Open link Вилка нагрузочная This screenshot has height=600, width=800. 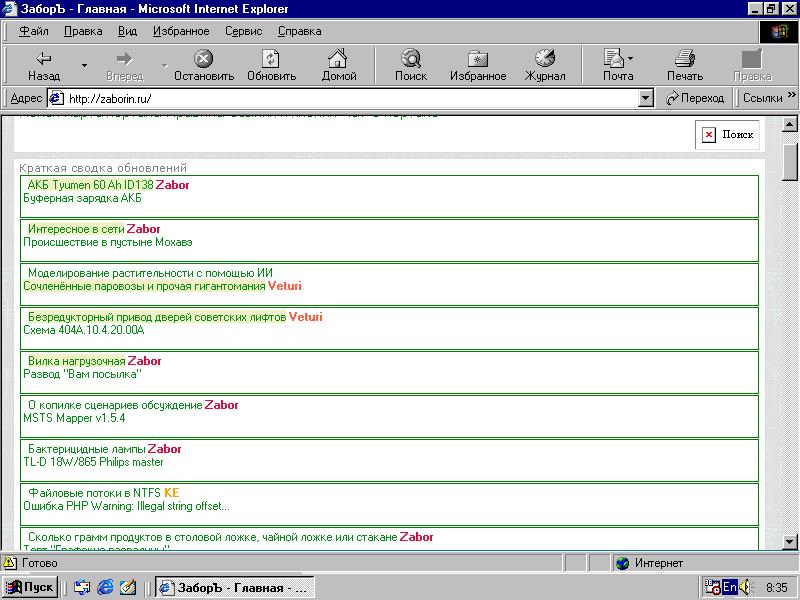point(77,361)
